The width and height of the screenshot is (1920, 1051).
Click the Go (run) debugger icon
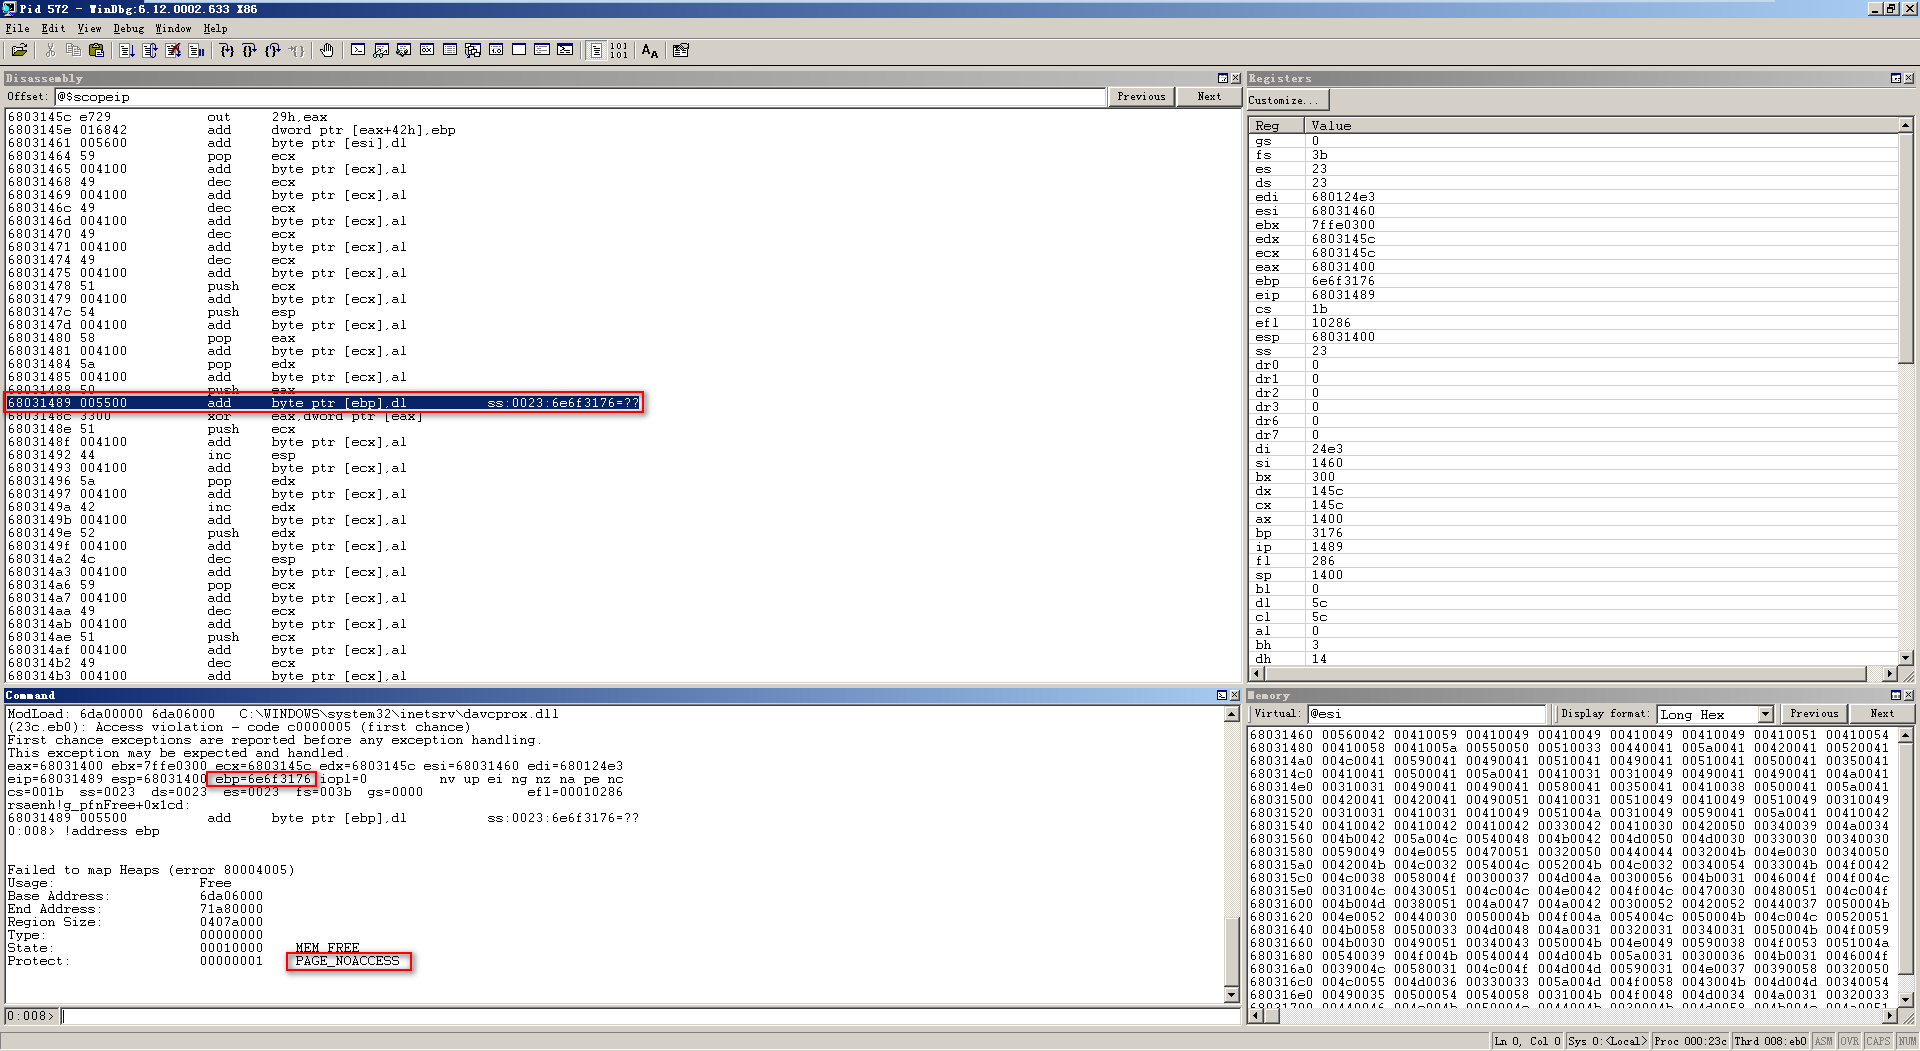tap(127, 50)
